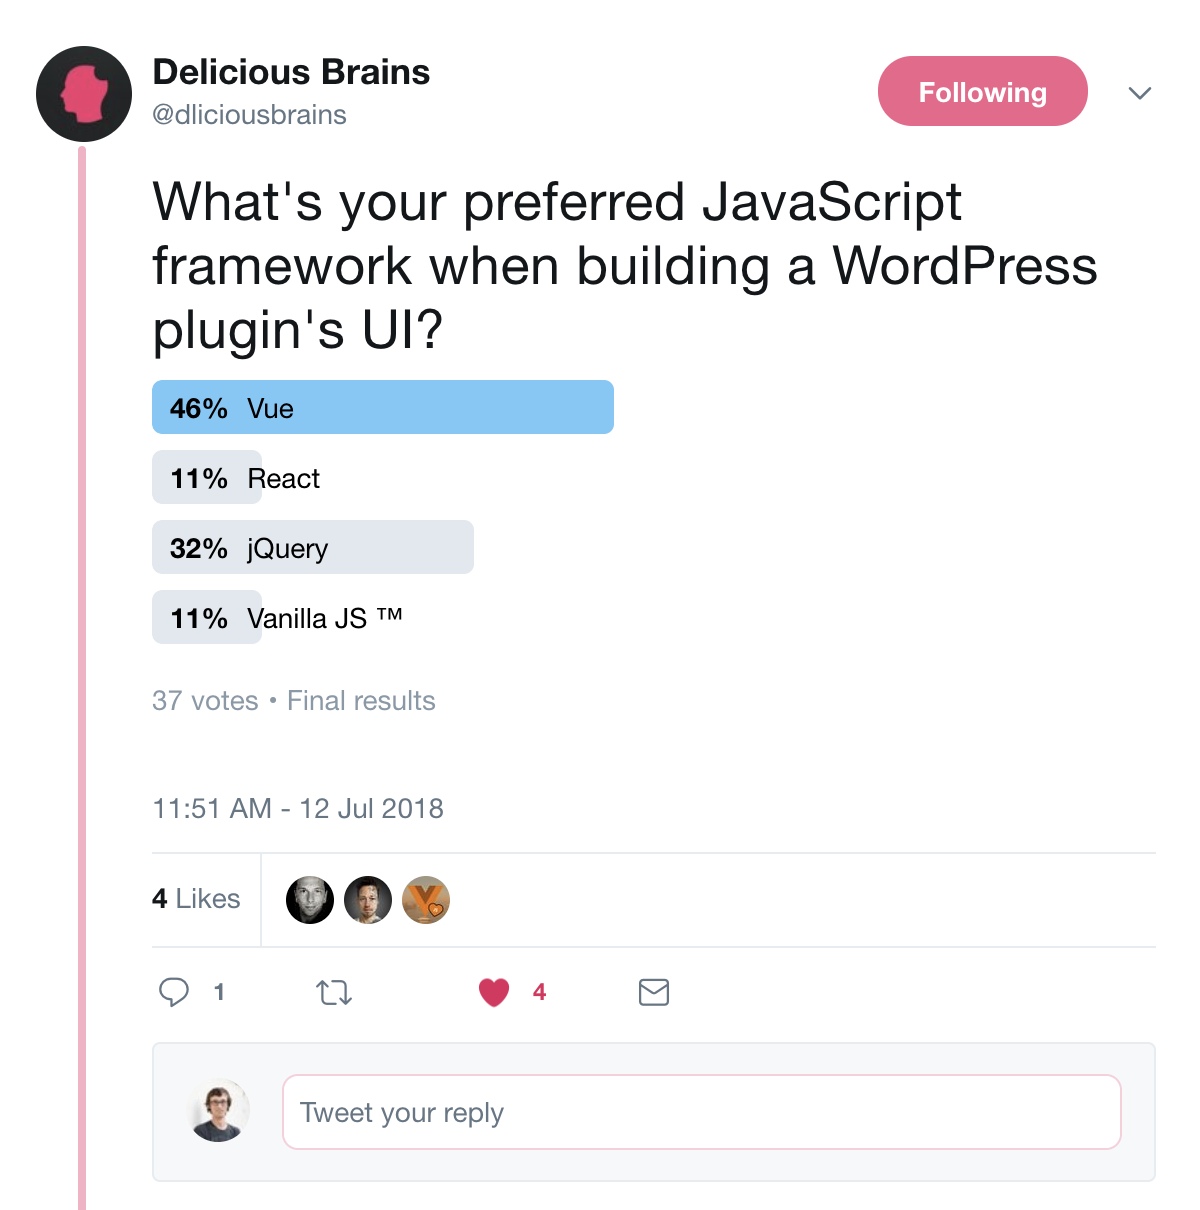The width and height of the screenshot is (1200, 1210).
Task: View third liker's orange avatar
Action: tap(426, 900)
